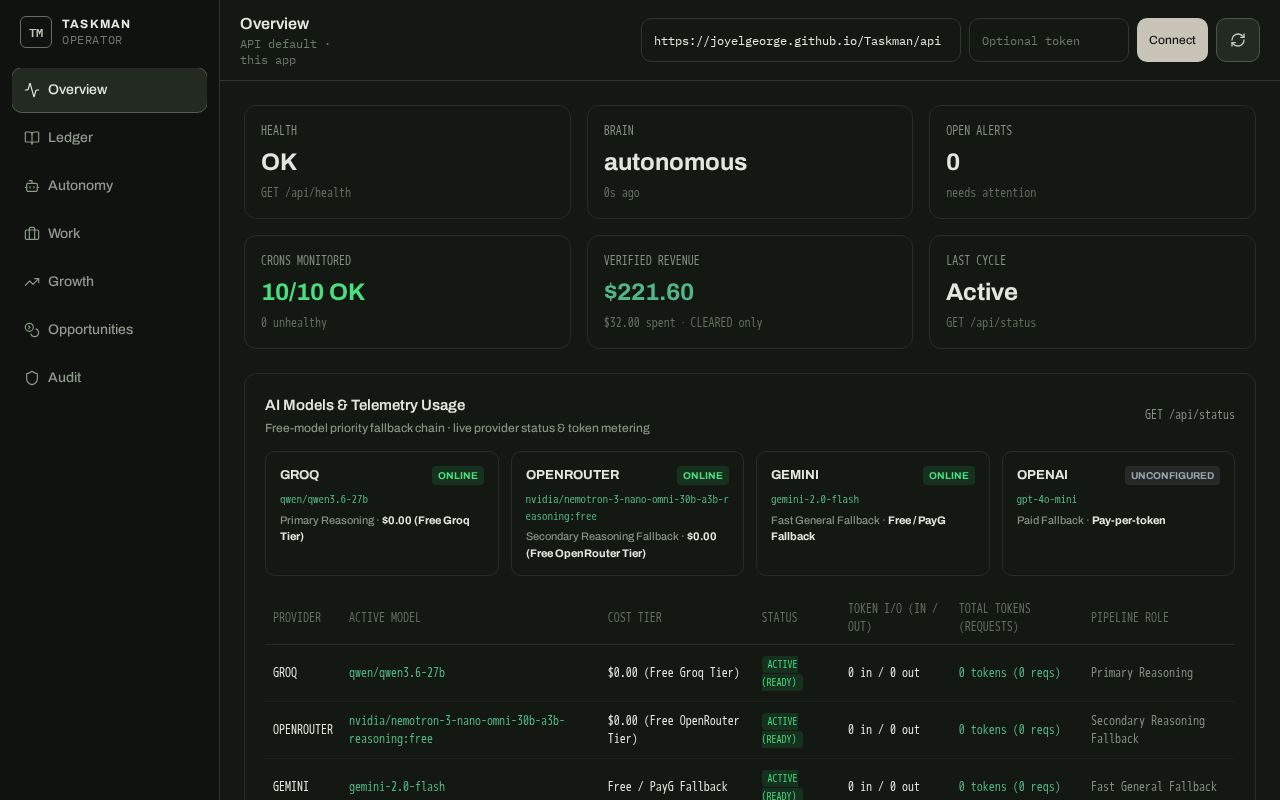Open the Ledger section
This screenshot has height=800, width=1280.
point(109,138)
